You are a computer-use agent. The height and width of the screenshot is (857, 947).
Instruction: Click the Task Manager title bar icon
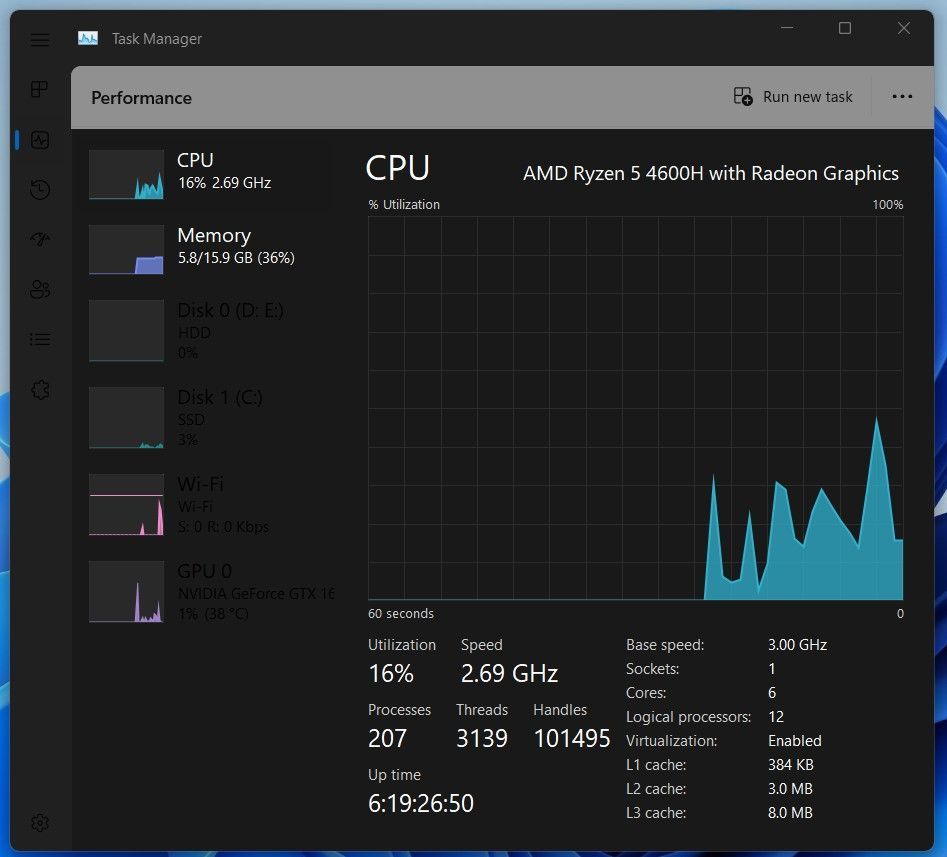pos(86,38)
